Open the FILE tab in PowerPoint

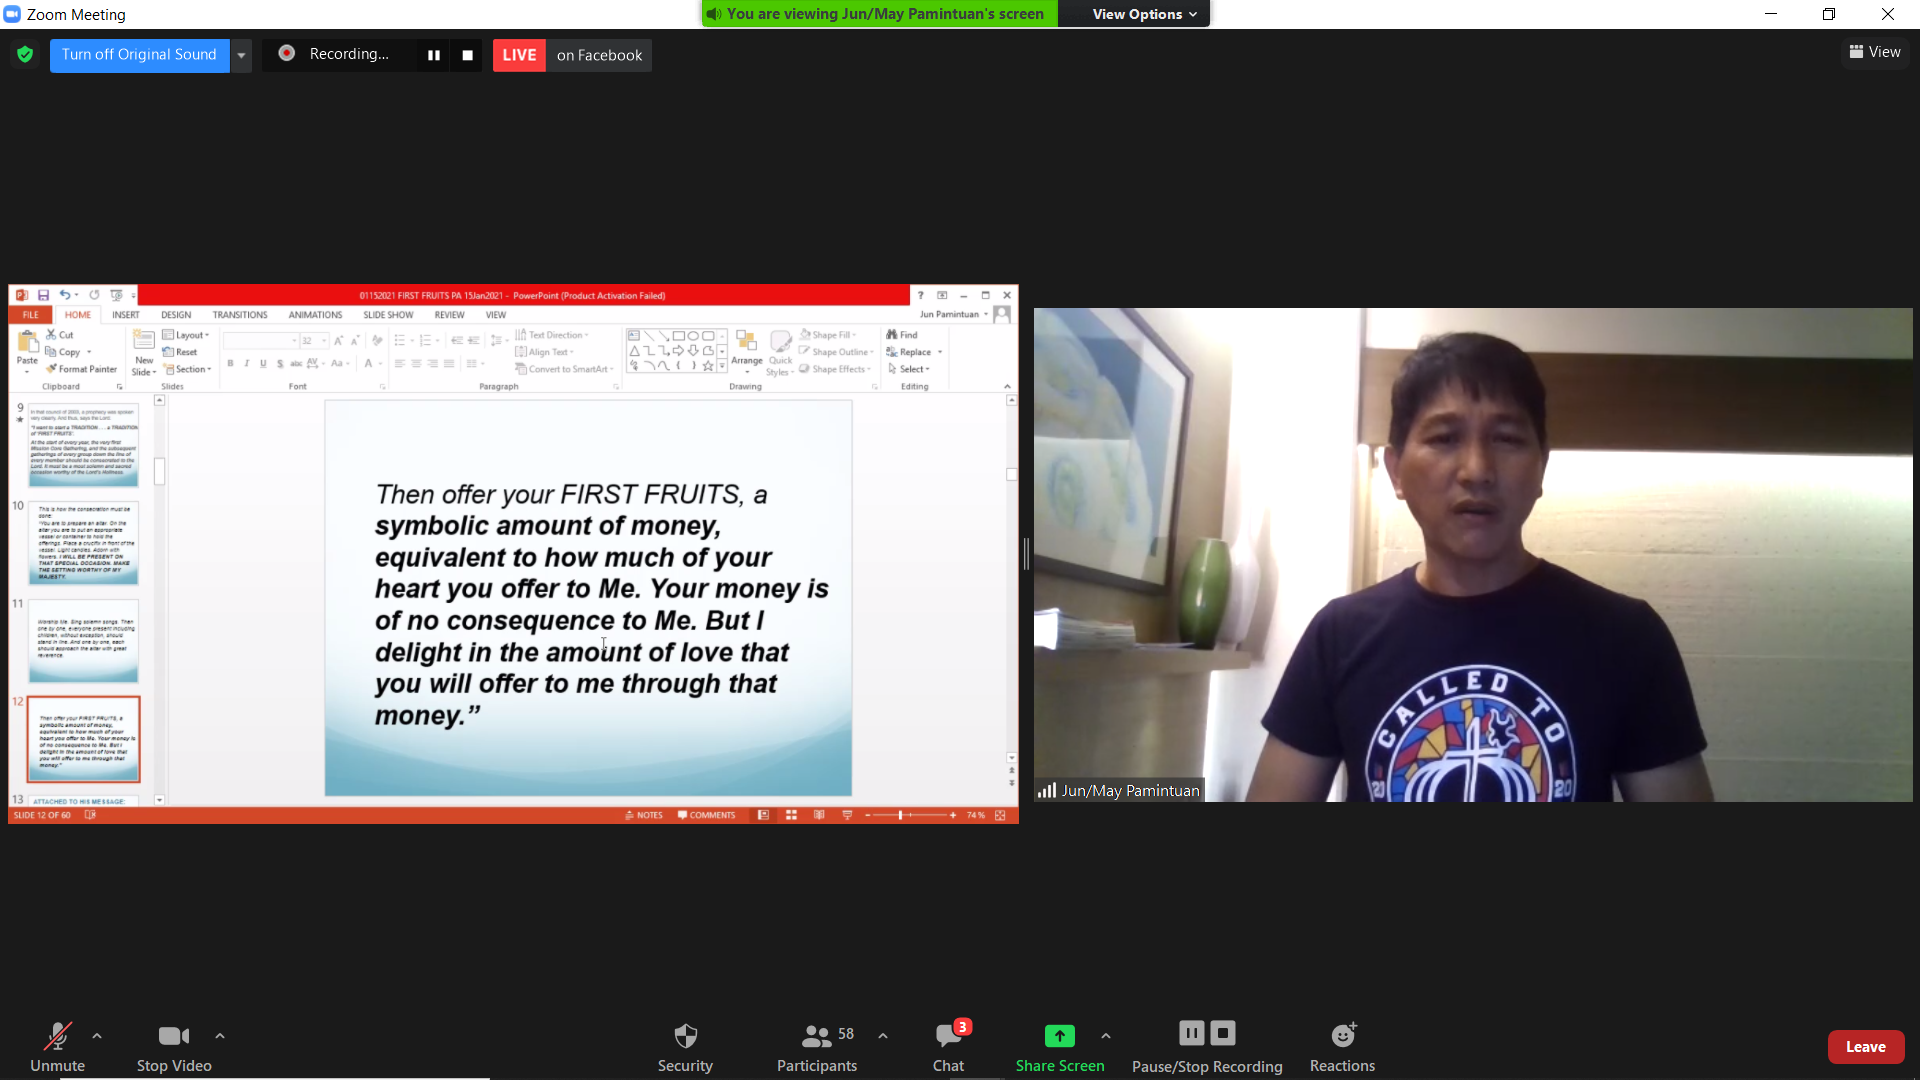pos(31,315)
